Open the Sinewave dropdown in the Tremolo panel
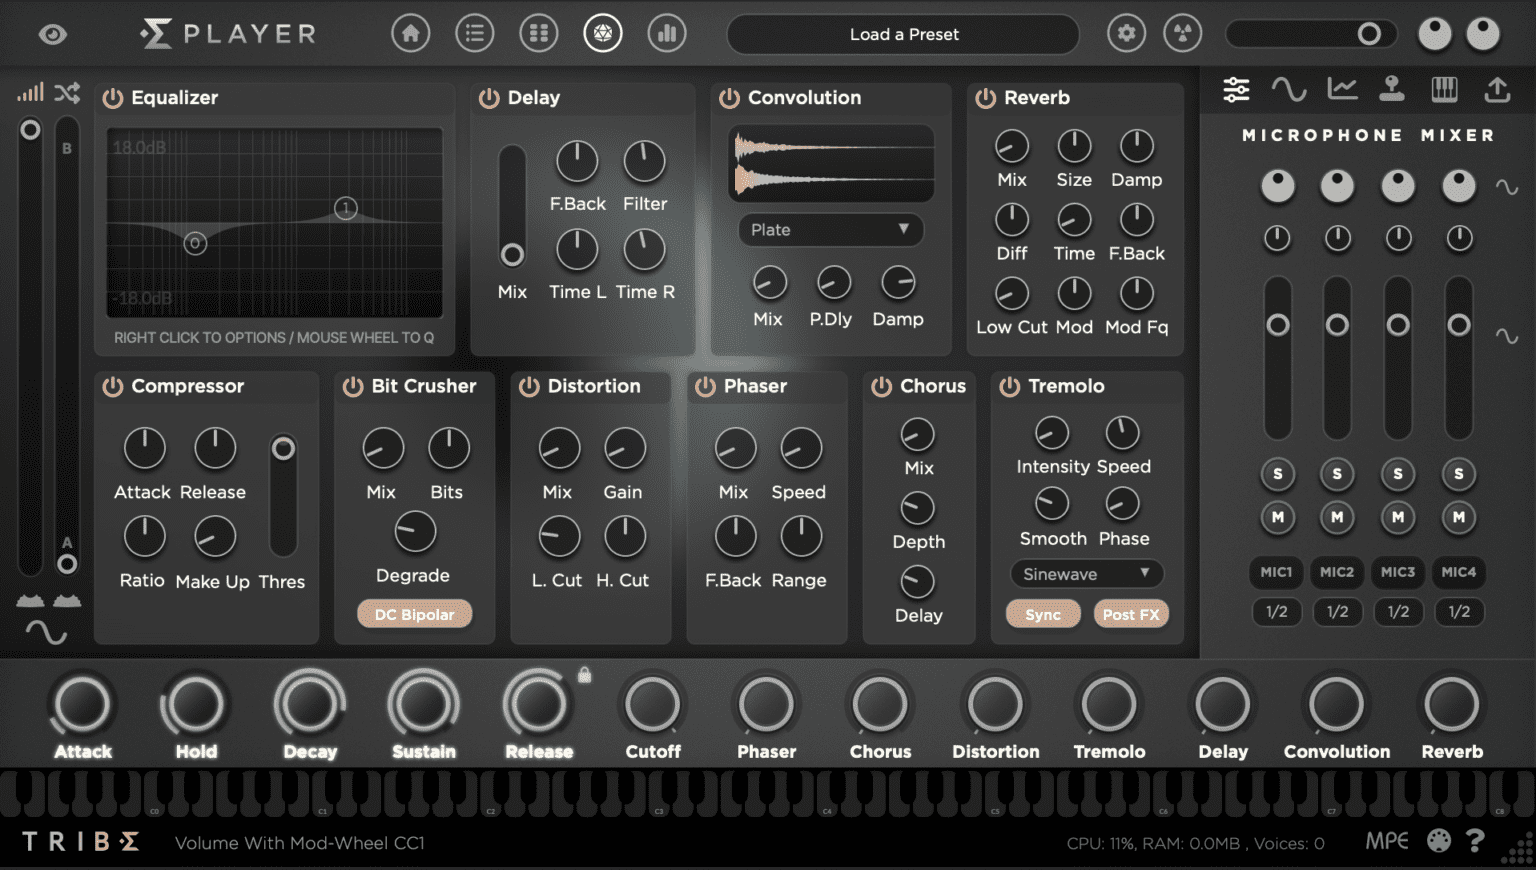 (x=1086, y=573)
